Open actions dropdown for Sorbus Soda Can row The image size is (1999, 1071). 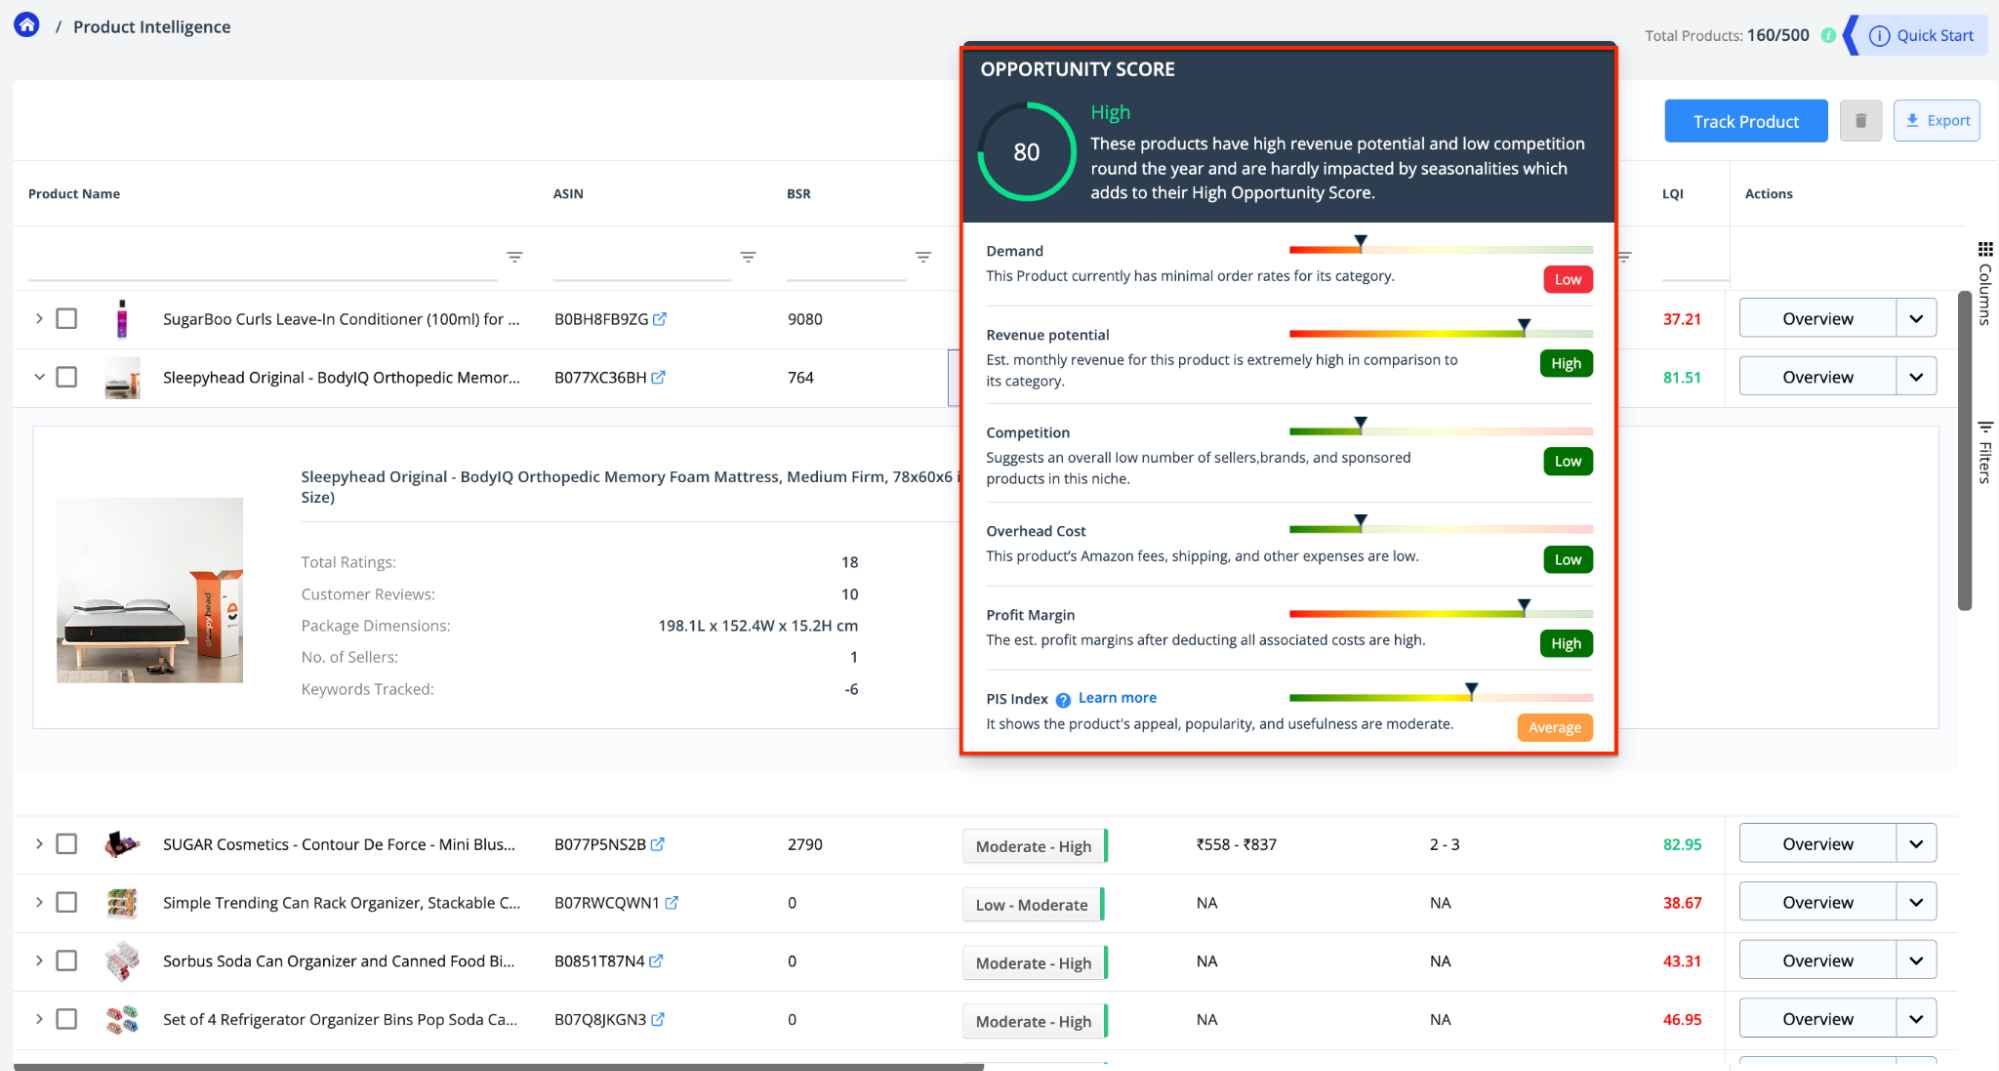[1916, 961]
